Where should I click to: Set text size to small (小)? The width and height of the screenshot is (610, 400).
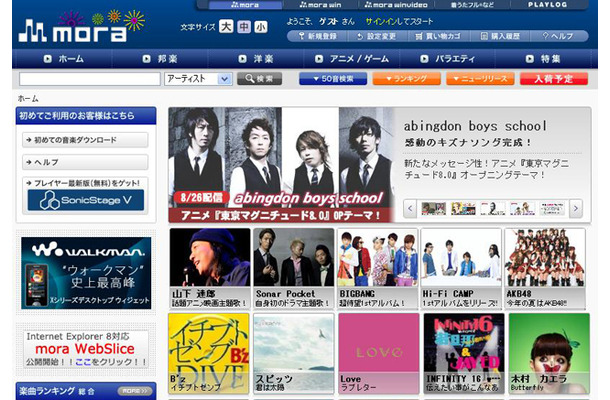pyautogui.click(x=261, y=27)
